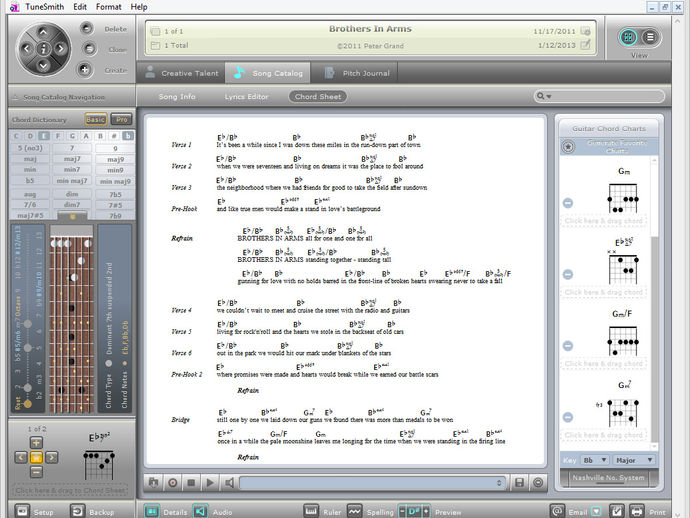This screenshot has height=518, width=690.
Task: Click the audio Play button
Action: point(210,483)
